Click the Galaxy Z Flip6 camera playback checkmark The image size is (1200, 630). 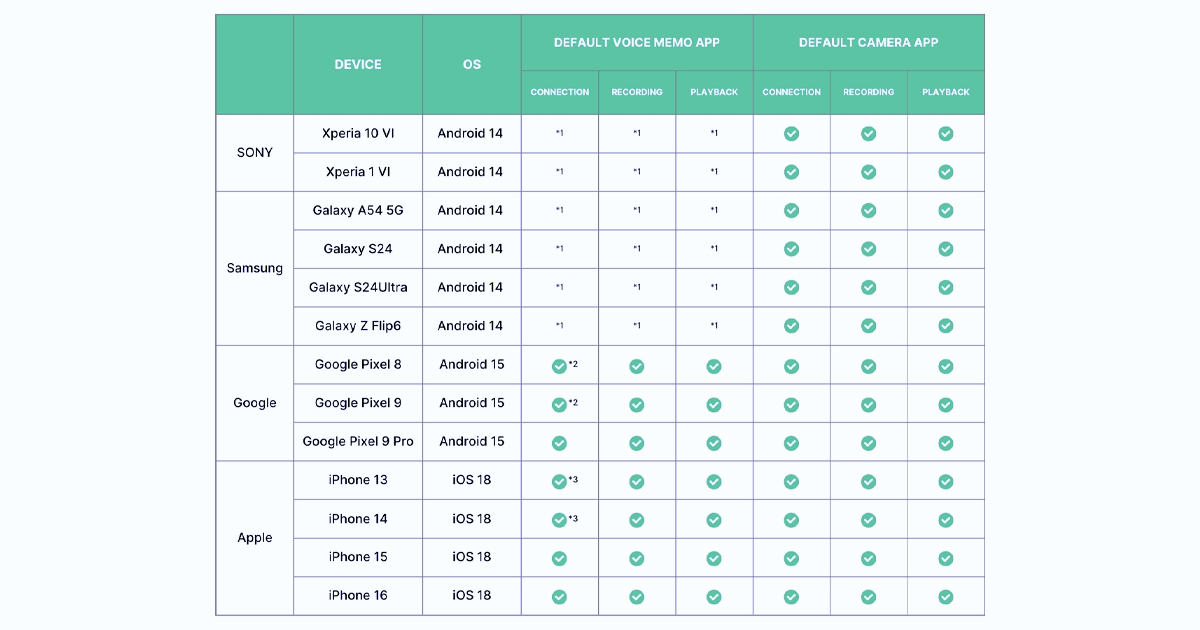point(945,326)
